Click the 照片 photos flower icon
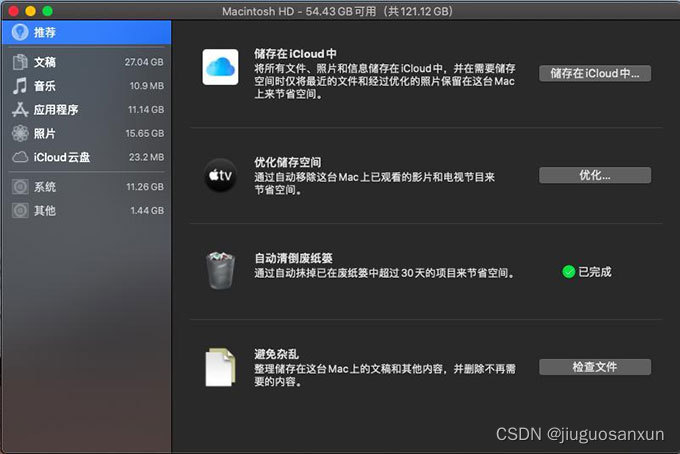 click(x=20, y=133)
